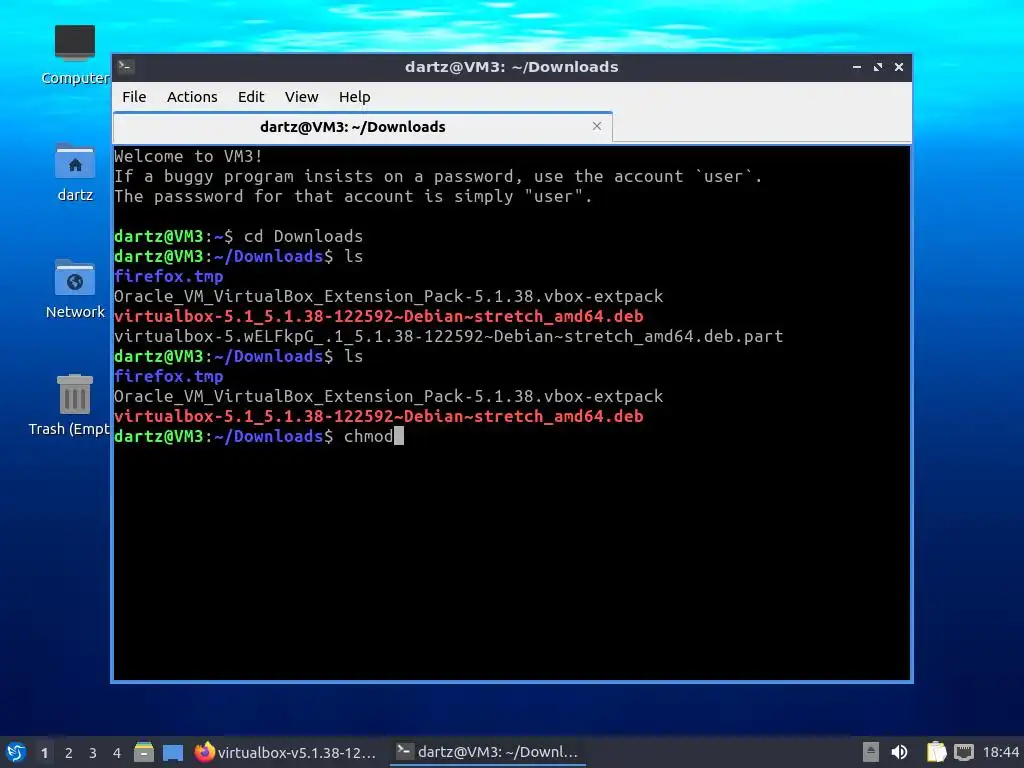Click the 'Welcome to VM3!' line
Image resolution: width=1024 pixels, height=768 pixels.
click(x=188, y=157)
